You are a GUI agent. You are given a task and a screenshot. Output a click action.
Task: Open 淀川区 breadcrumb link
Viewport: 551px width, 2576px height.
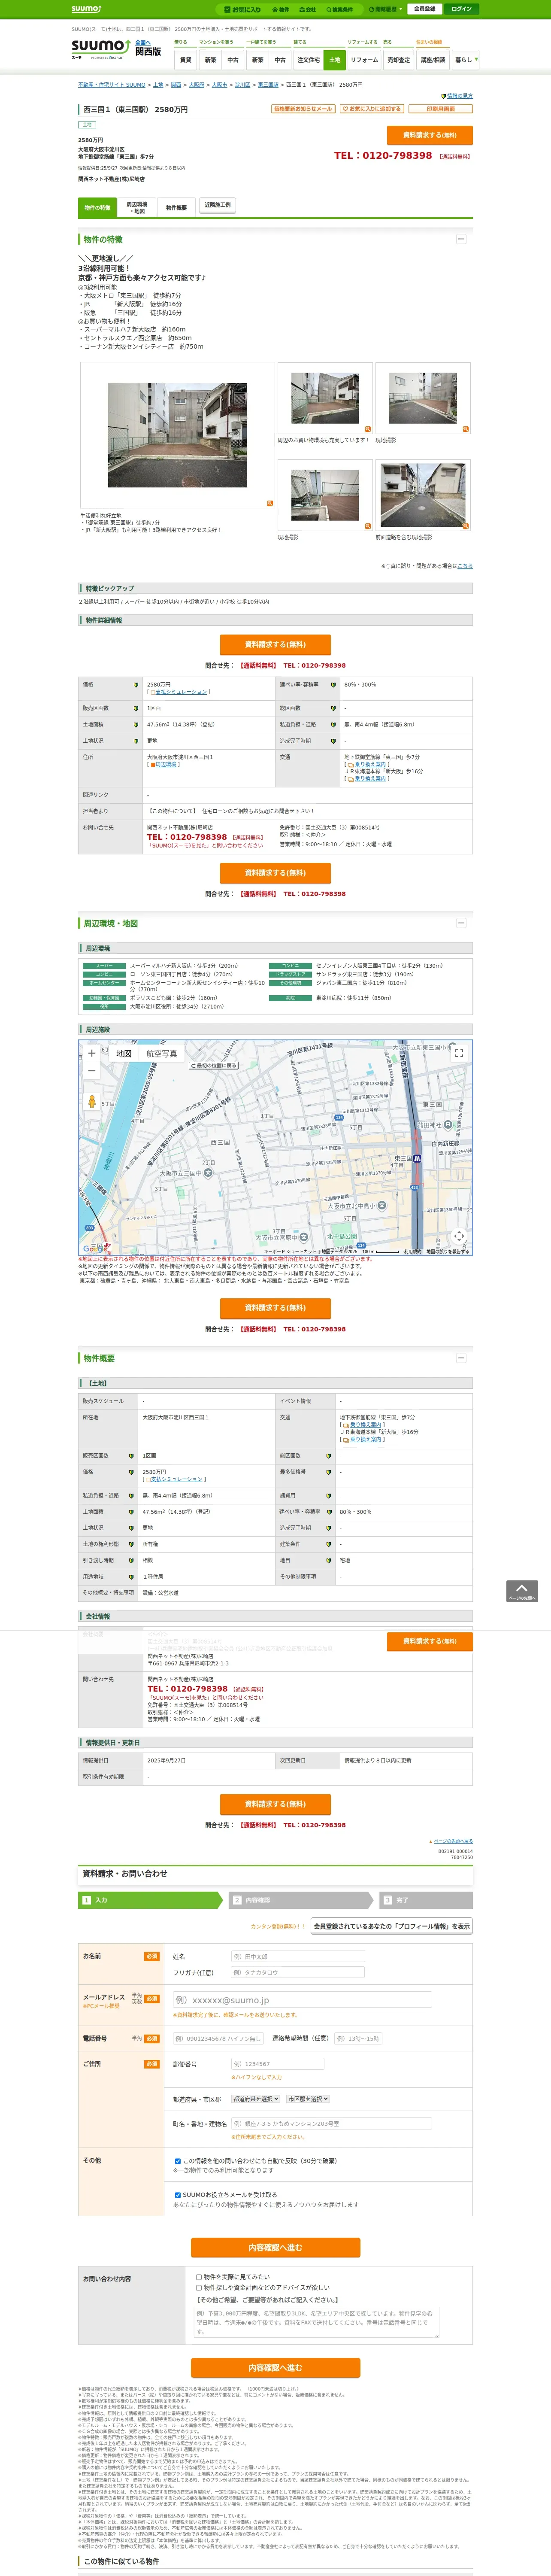coord(242,85)
